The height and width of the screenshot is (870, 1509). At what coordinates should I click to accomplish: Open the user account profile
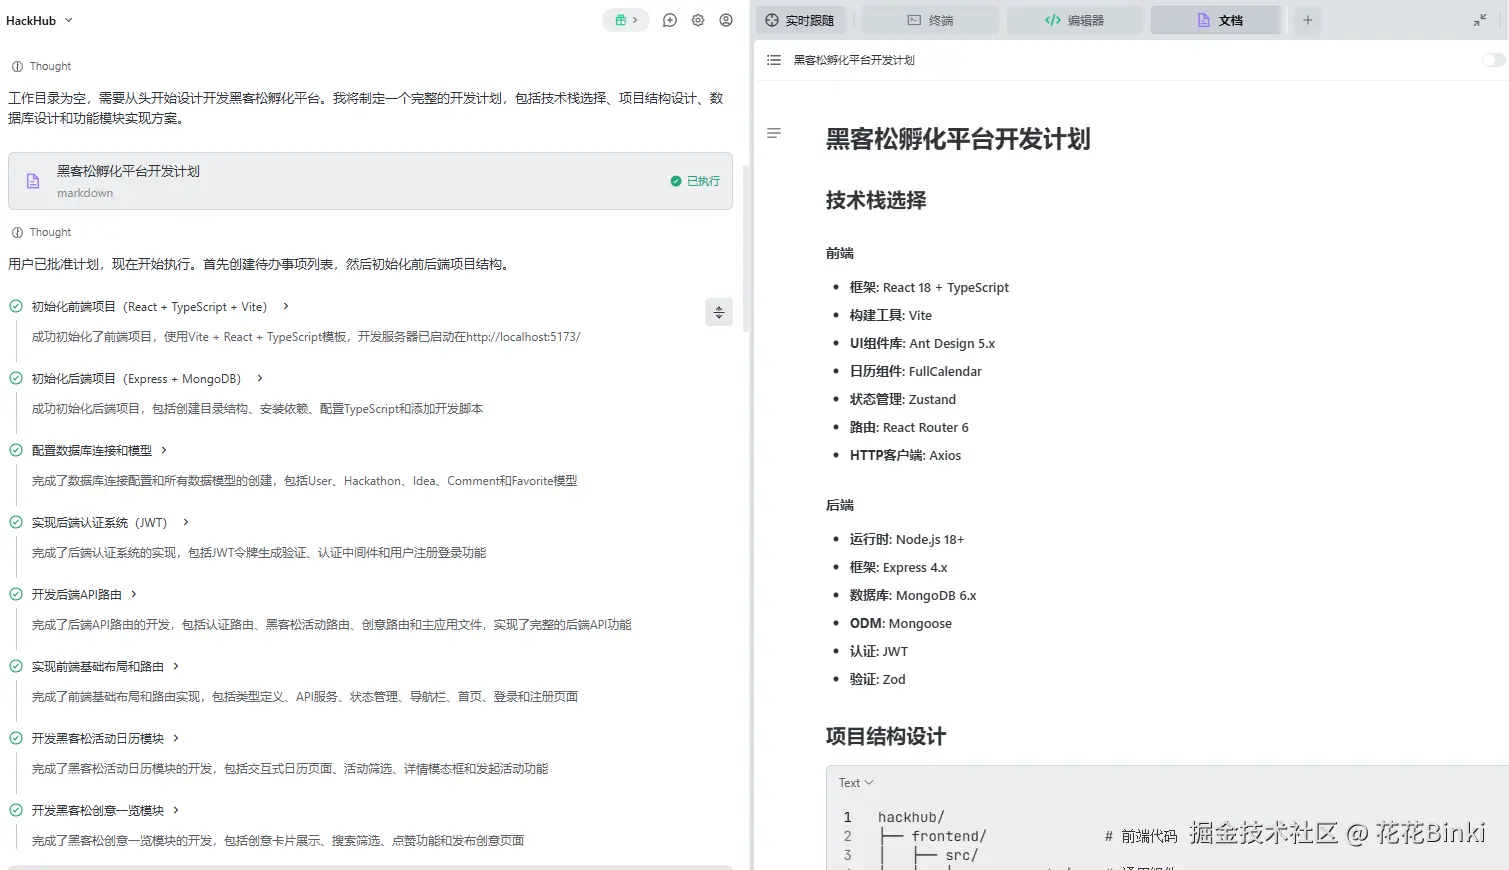tap(726, 20)
